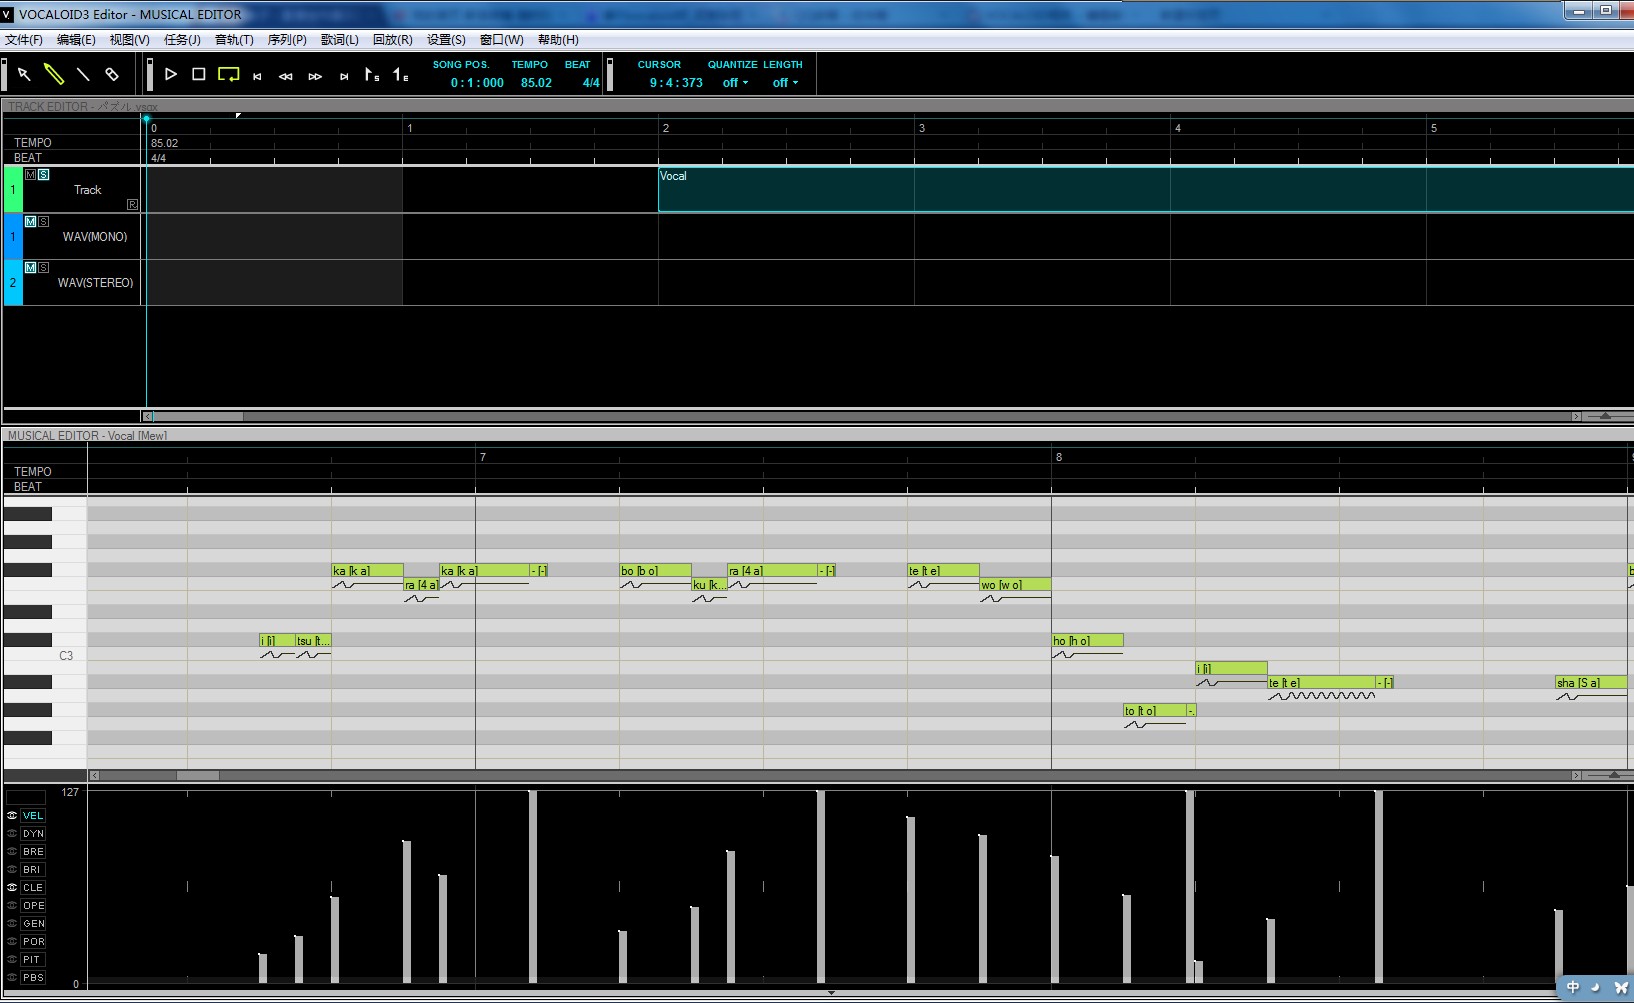Select the BRE control parameter
This screenshot has width=1634, height=1003.
coord(34,852)
